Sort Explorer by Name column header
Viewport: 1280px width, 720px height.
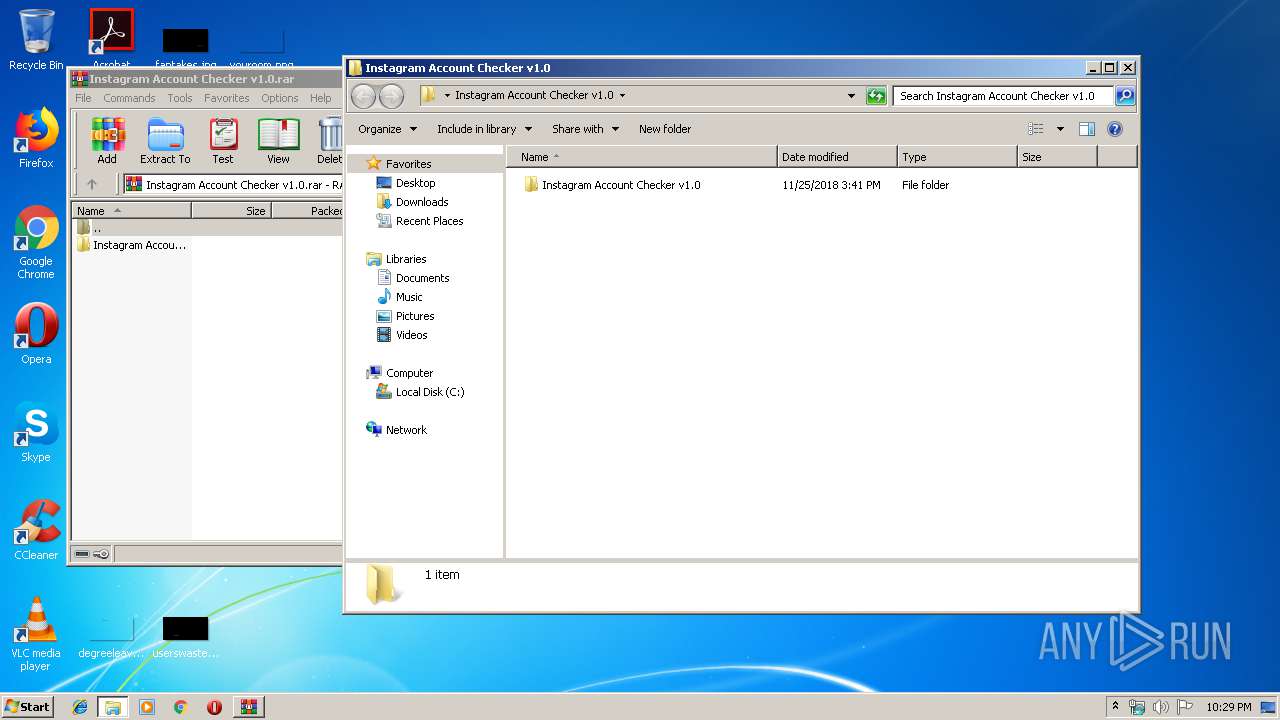[642, 157]
